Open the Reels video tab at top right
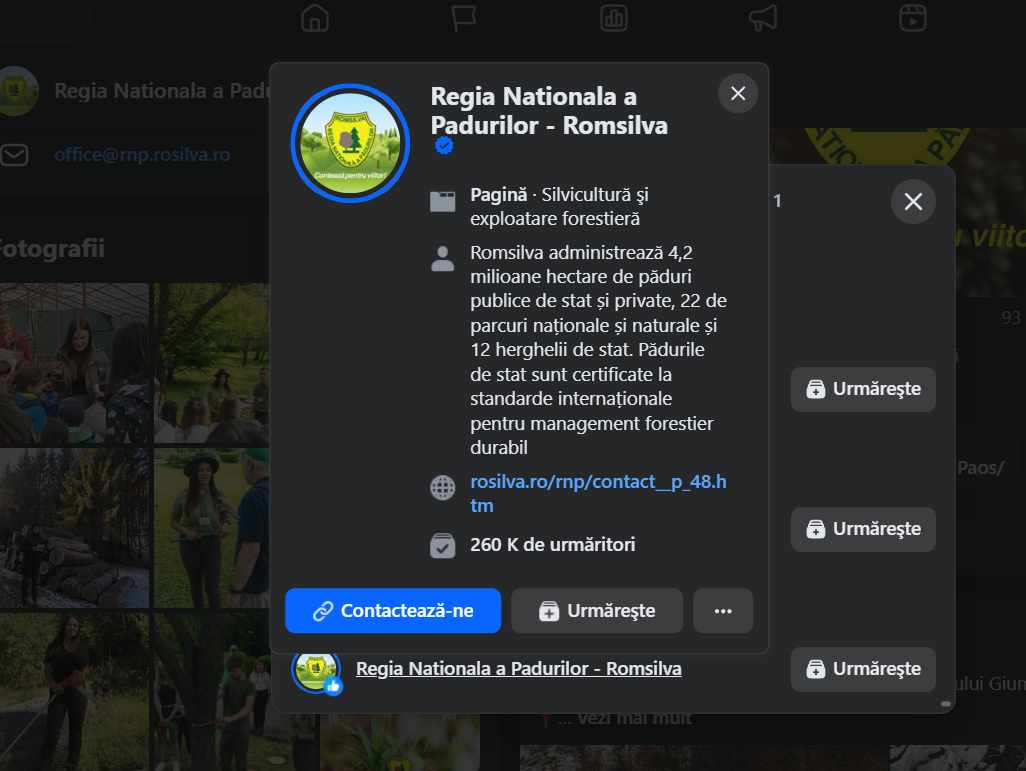1026x771 pixels. click(911, 17)
